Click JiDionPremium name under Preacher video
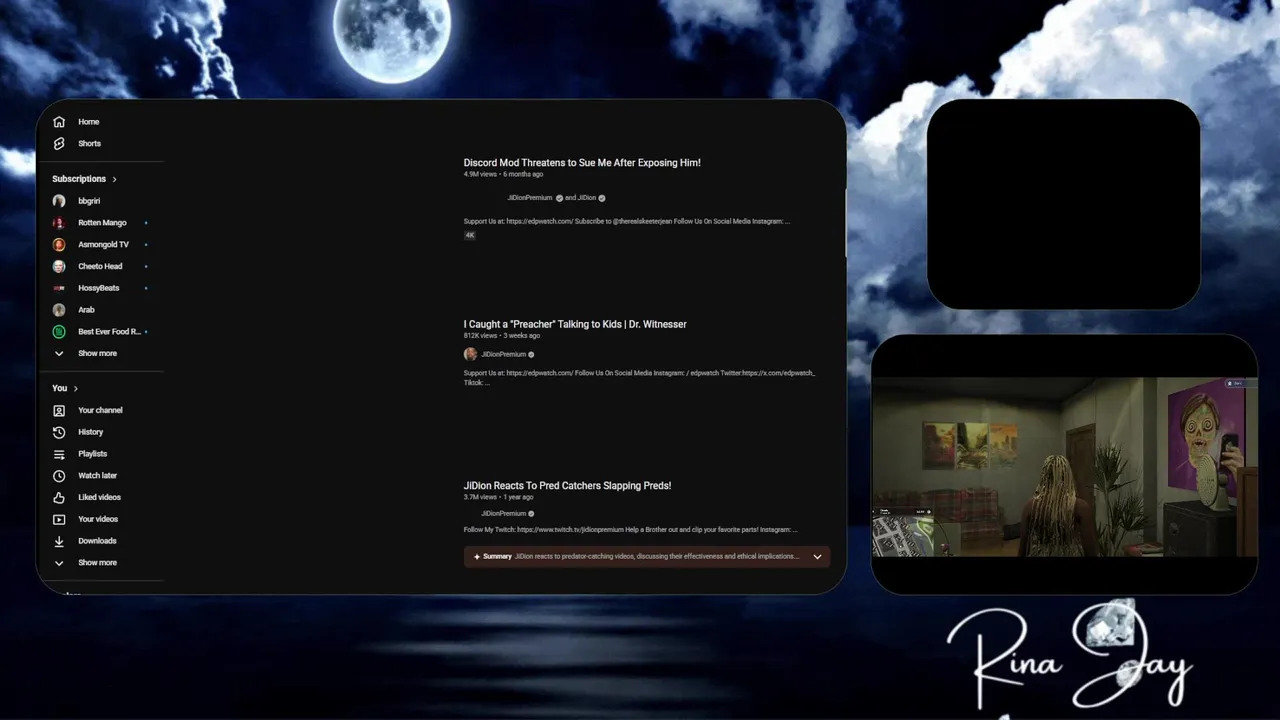Viewport: 1280px width, 720px height. coord(503,354)
